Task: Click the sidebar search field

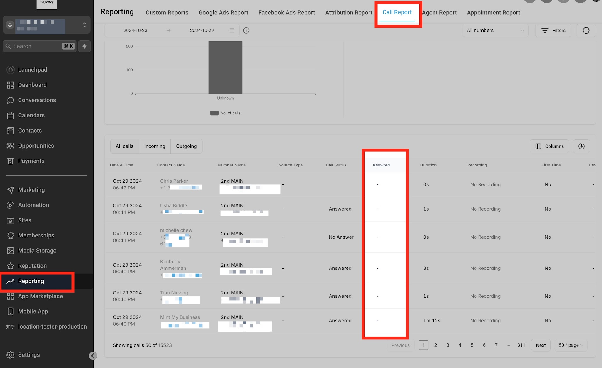Action: 40,46
